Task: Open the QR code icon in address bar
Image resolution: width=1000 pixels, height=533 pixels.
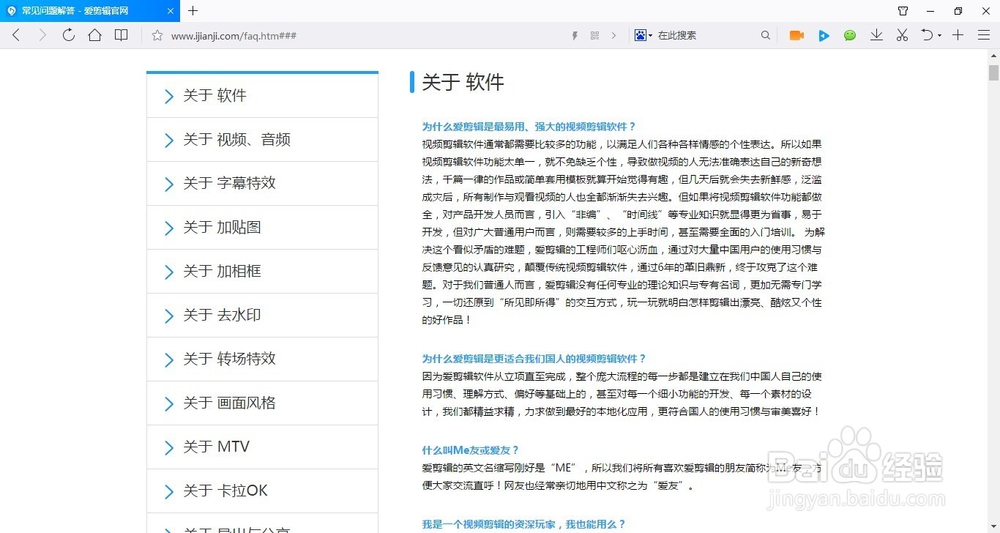Action: click(594, 36)
